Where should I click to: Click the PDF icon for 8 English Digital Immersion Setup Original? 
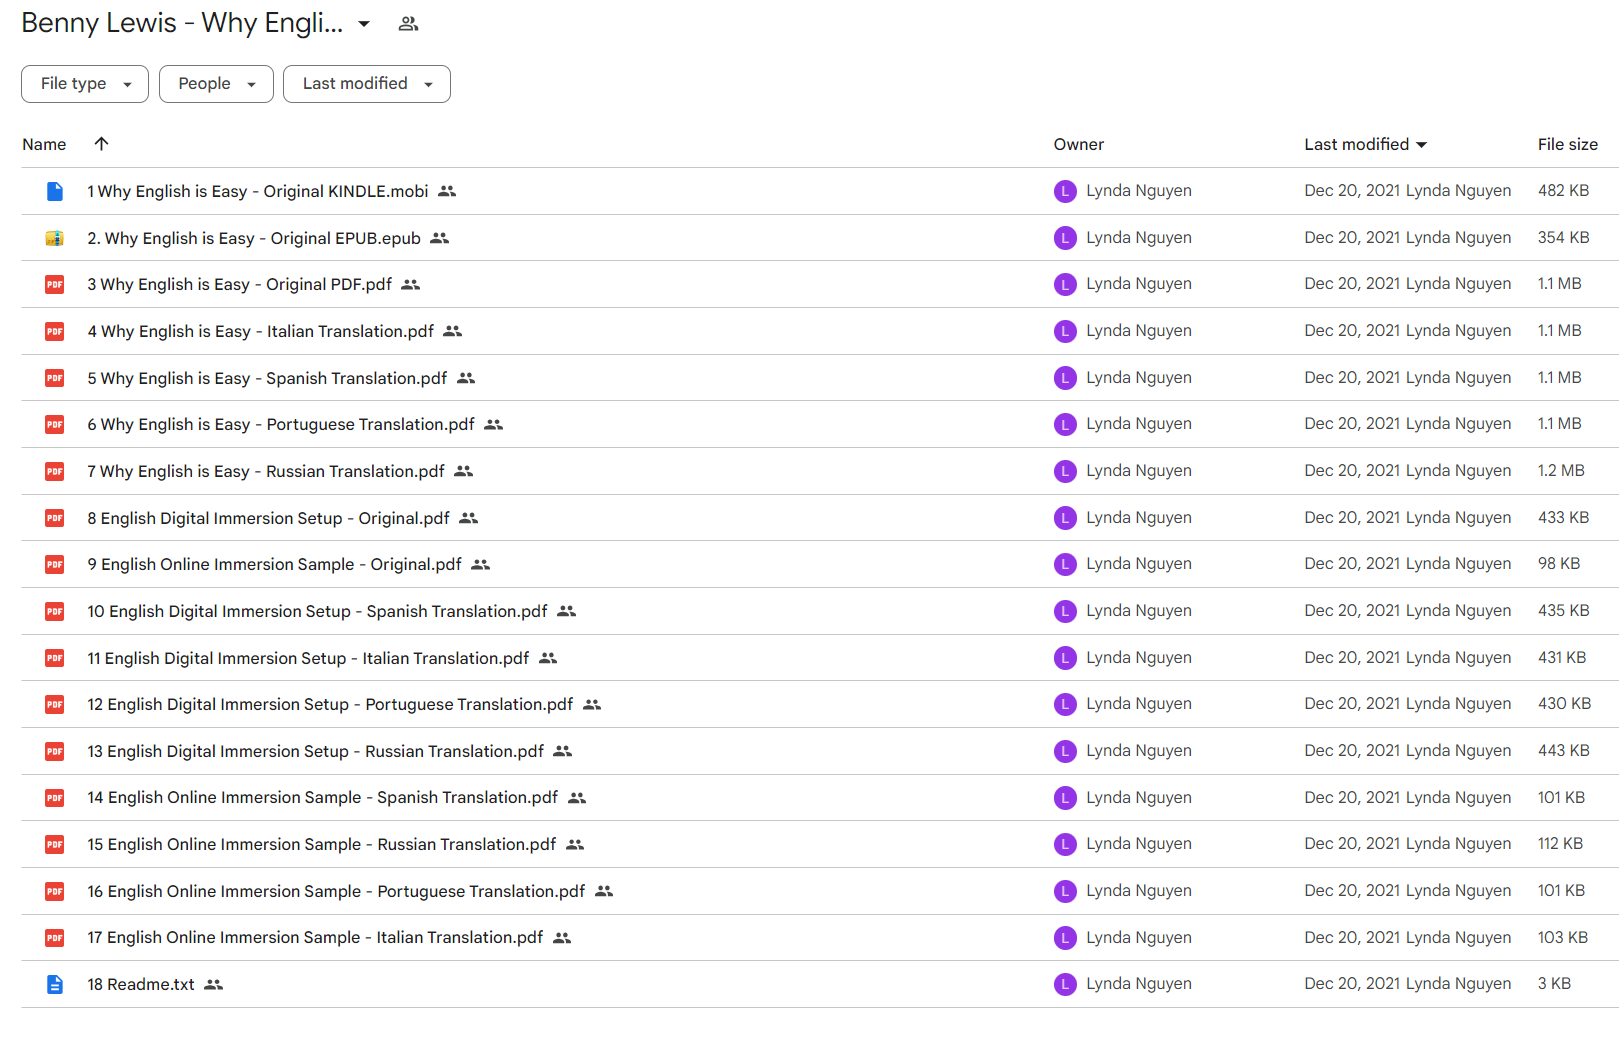[x=55, y=518]
